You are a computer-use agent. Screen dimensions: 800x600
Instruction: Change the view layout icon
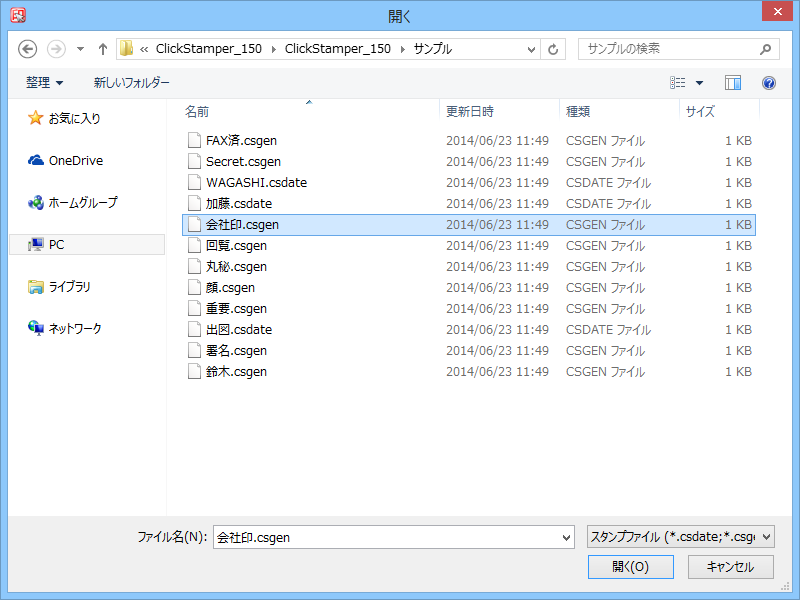(x=678, y=83)
